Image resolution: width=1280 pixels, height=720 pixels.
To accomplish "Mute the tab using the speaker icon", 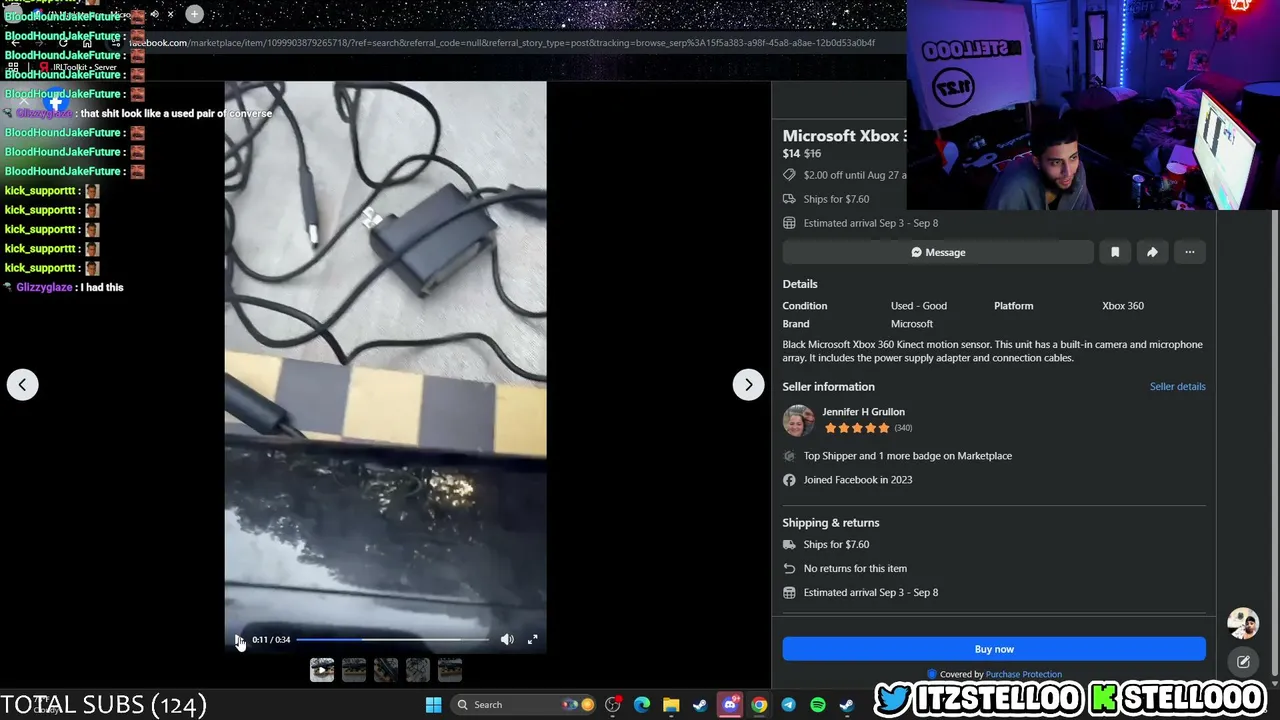I will click(154, 14).
